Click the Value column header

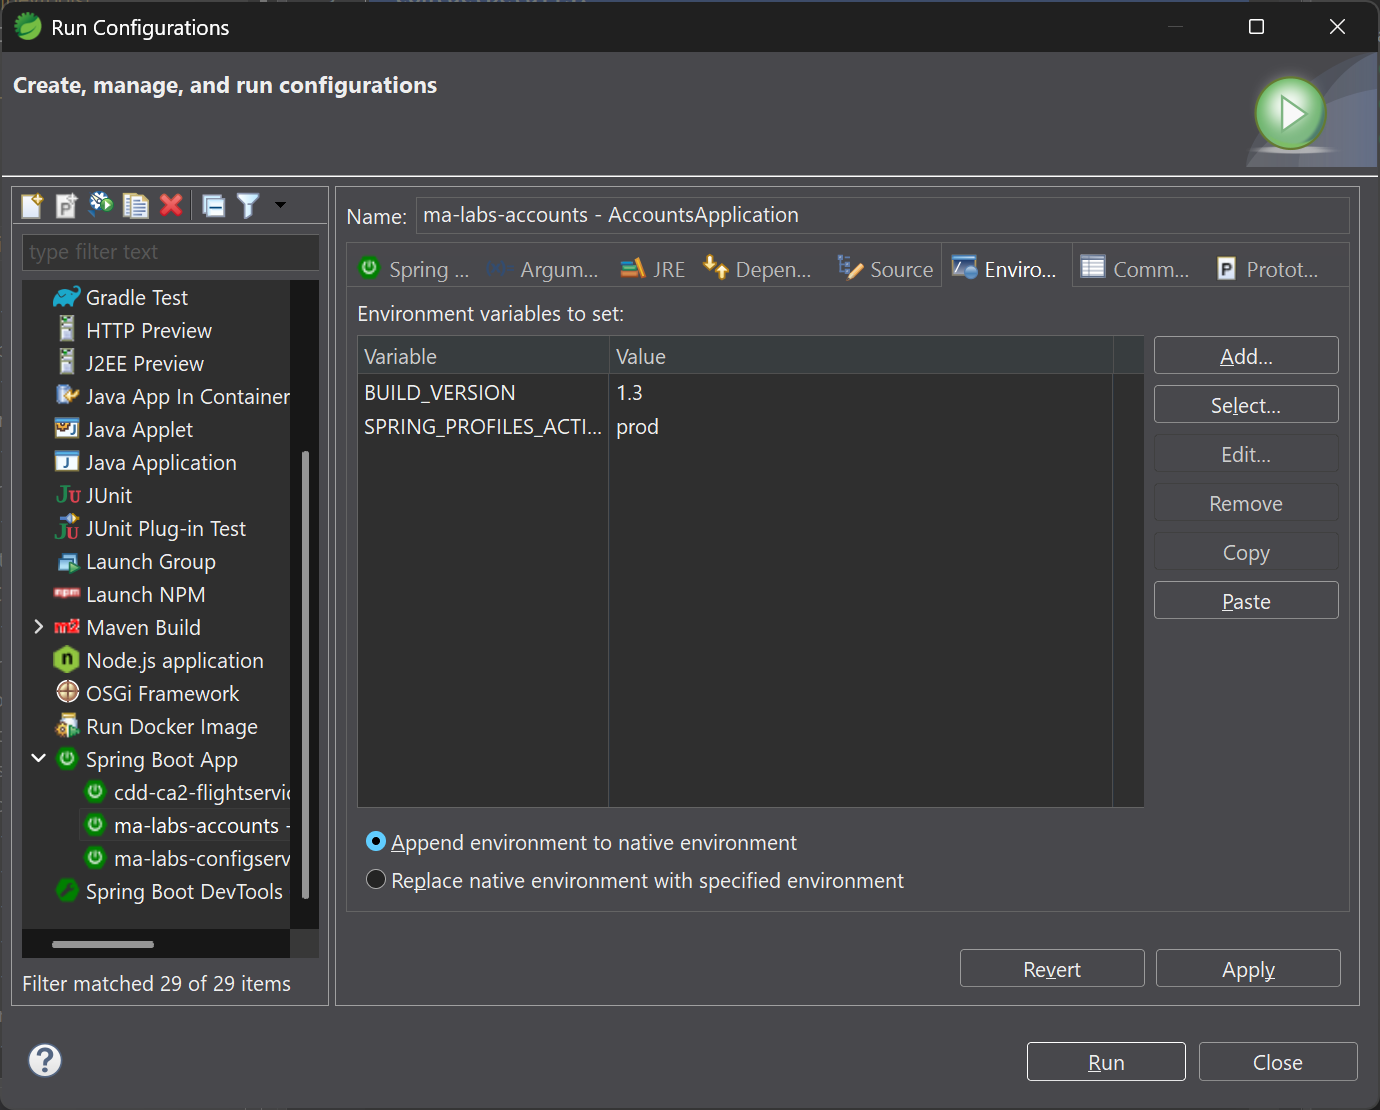coord(861,356)
